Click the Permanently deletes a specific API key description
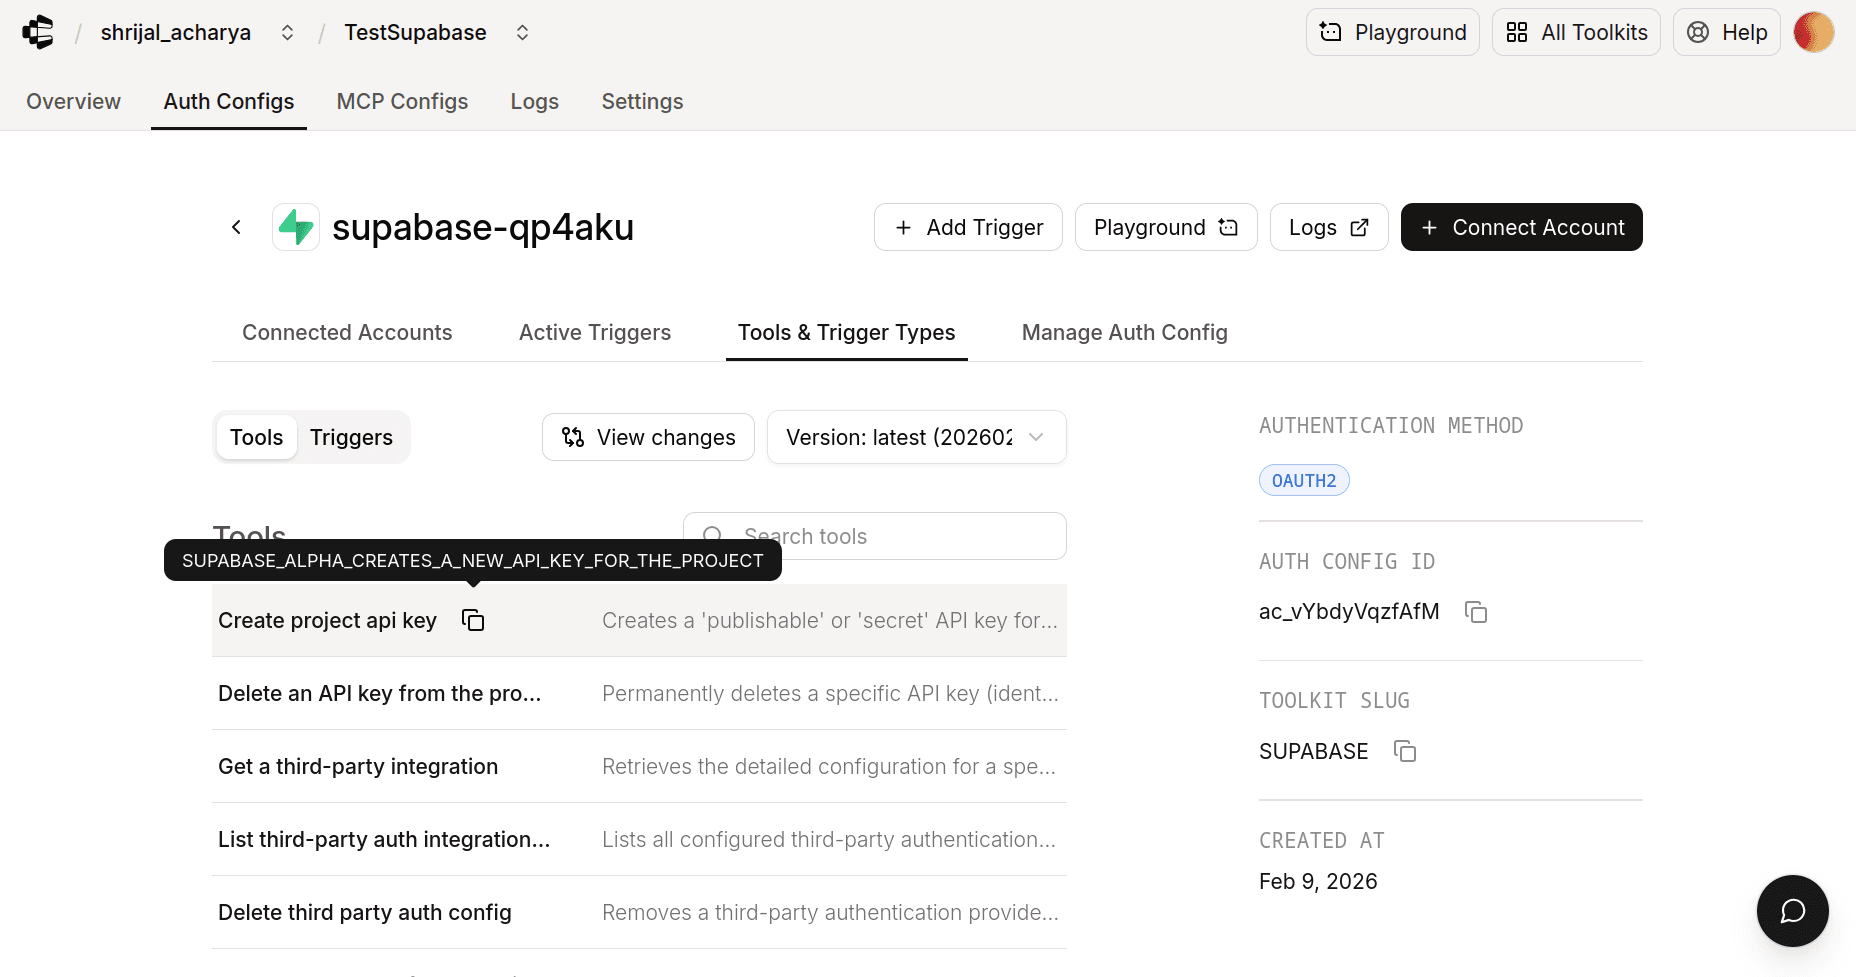 click(830, 693)
